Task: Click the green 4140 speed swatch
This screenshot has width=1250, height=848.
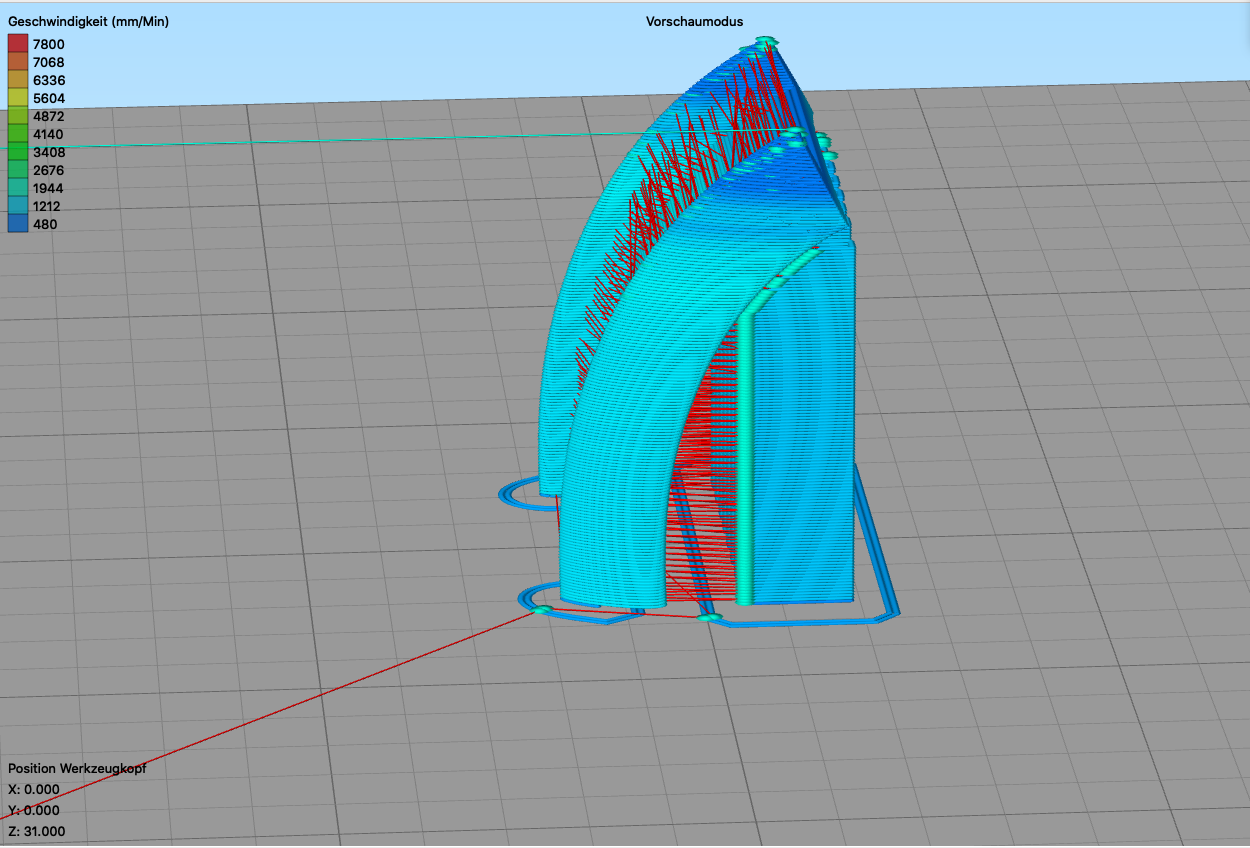Action: pos(18,134)
